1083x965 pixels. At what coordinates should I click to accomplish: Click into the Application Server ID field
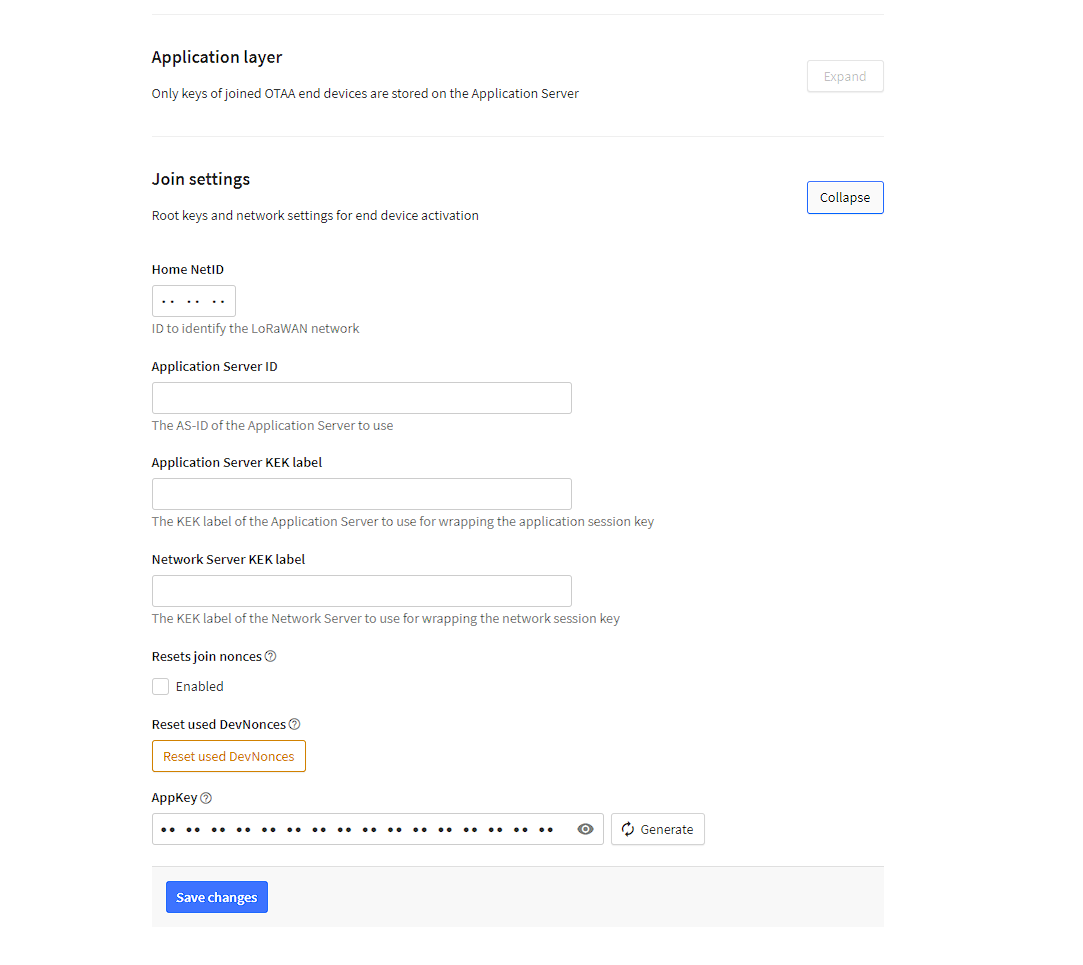point(362,398)
